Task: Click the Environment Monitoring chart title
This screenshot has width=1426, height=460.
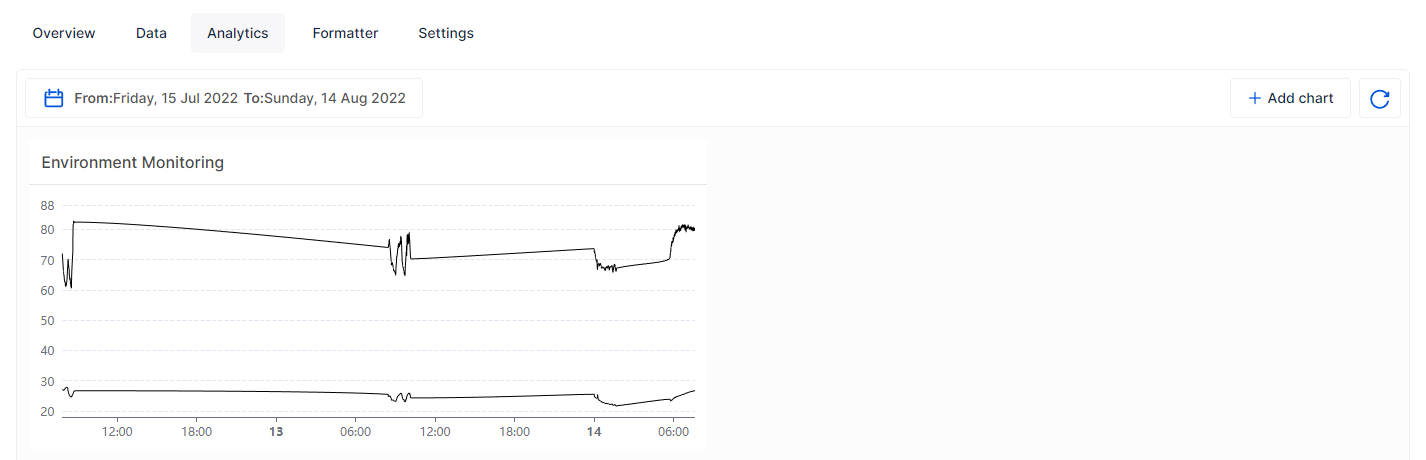Action: [x=133, y=162]
